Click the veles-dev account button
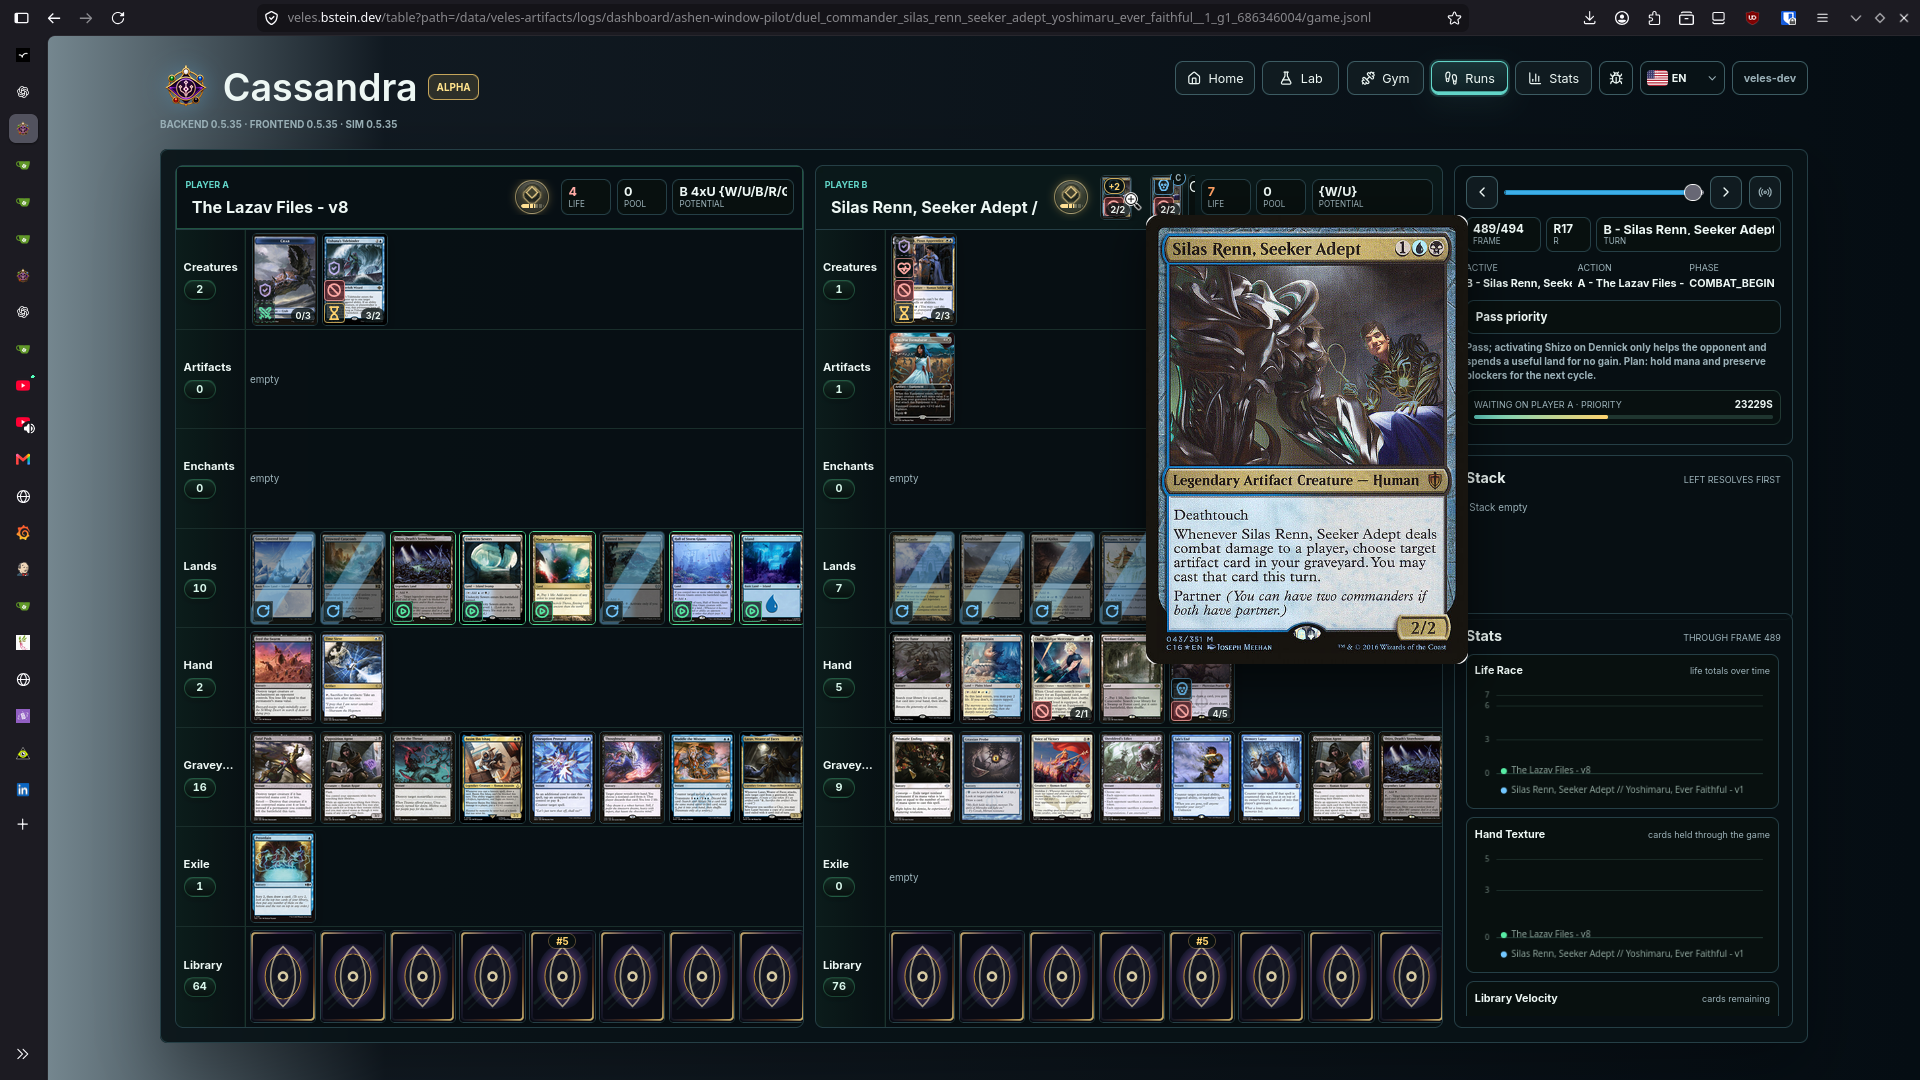The height and width of the screenshot is (1080, 1920). pyautogui.click(x=1769, y=78)
